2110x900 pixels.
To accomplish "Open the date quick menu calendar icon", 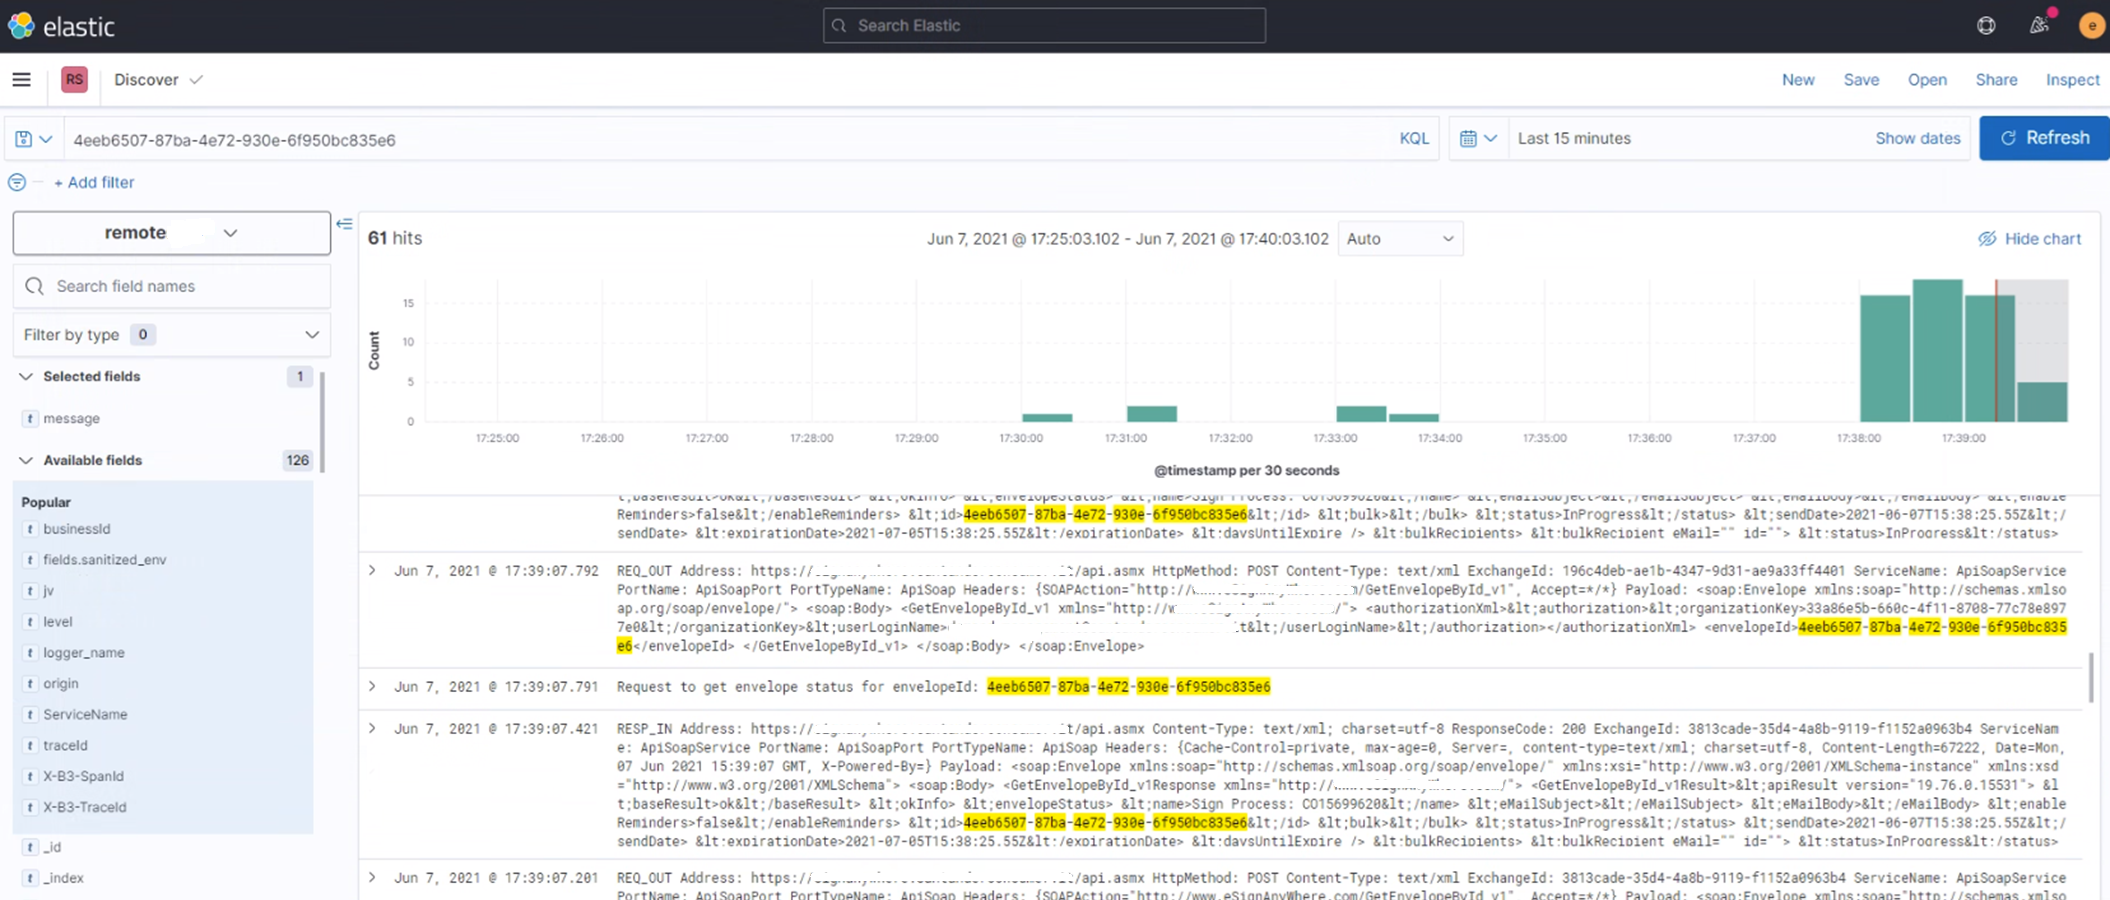I will [x=1478, y=139].
